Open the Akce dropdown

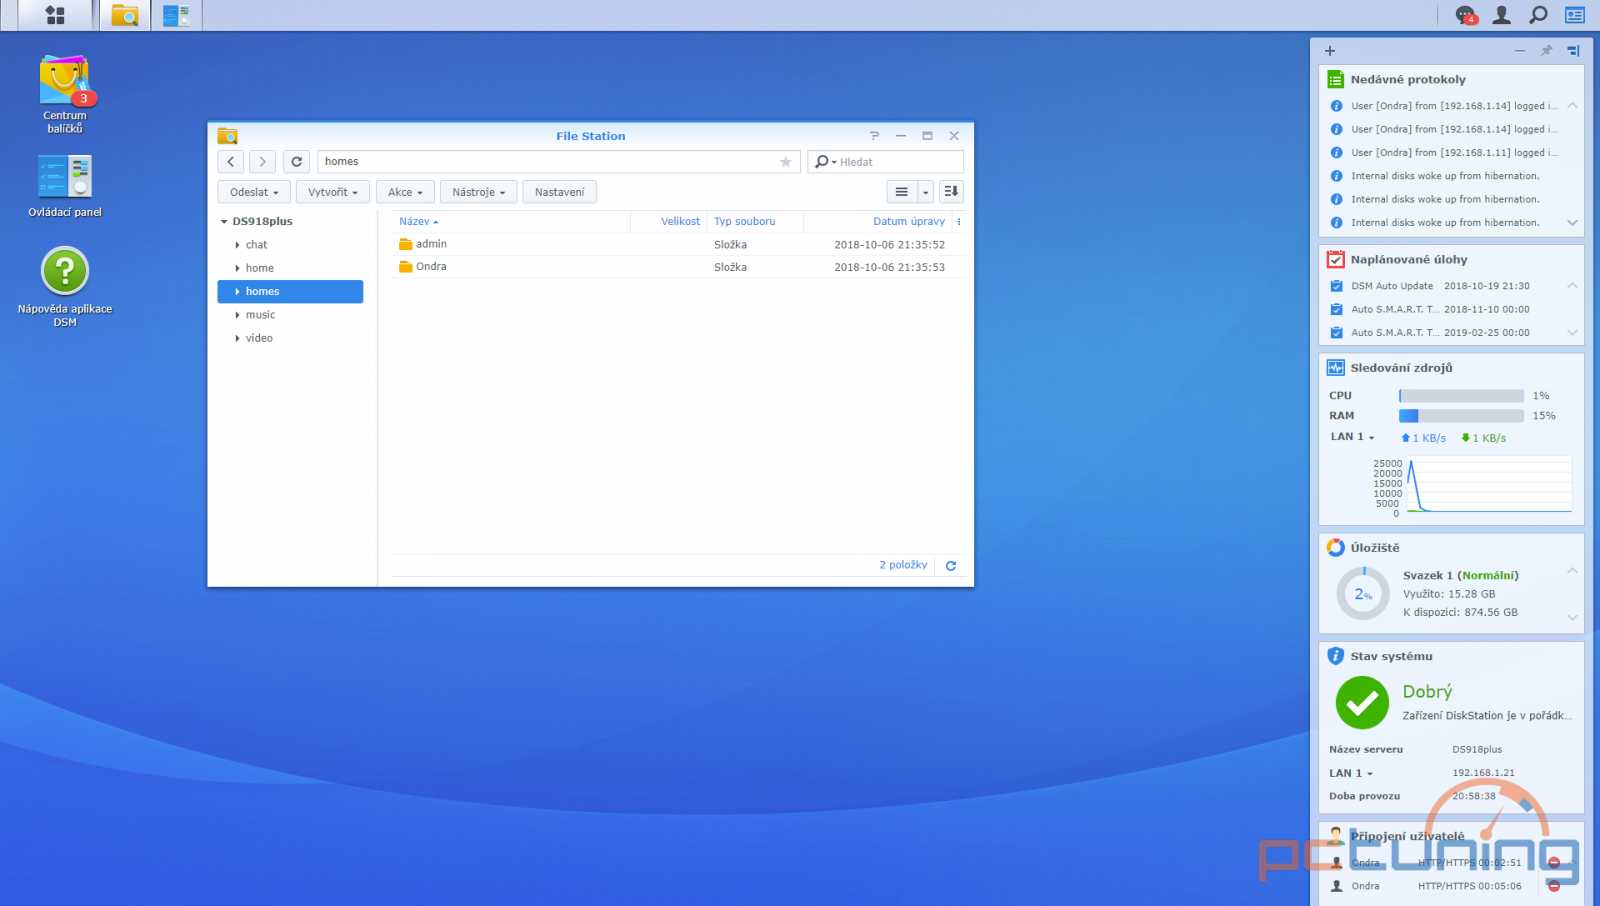[405, 192]
